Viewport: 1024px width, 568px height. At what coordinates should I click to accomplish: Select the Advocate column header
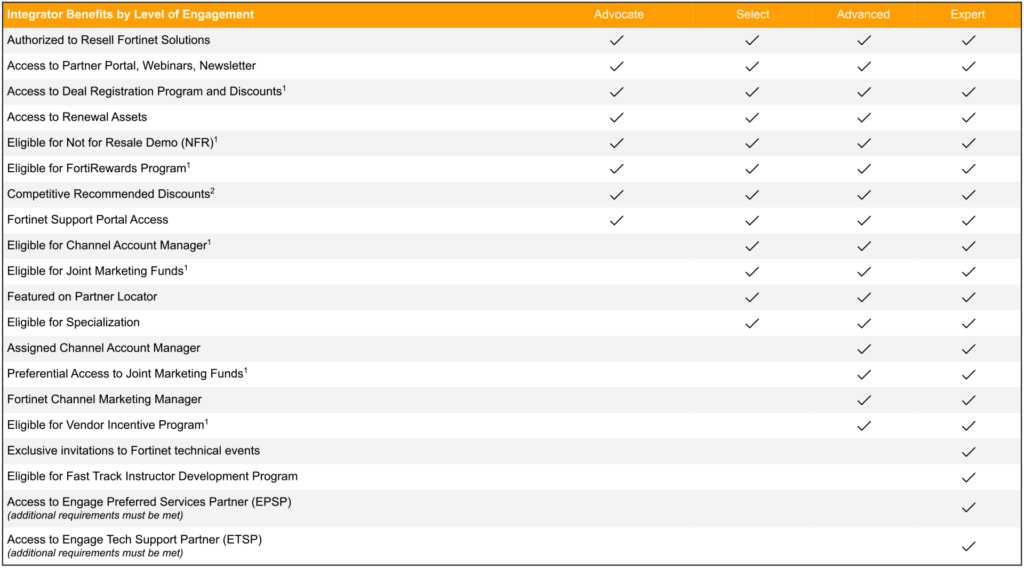point(618,14)
